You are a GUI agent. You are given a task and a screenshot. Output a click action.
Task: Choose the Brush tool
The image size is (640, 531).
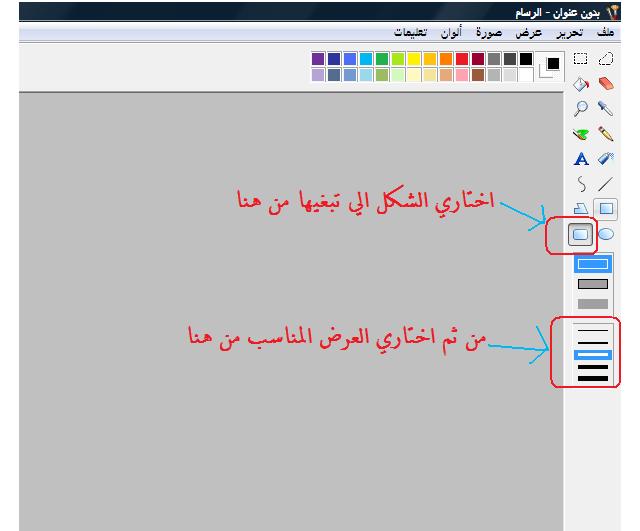pyautogui.click(x=580, y=134)
